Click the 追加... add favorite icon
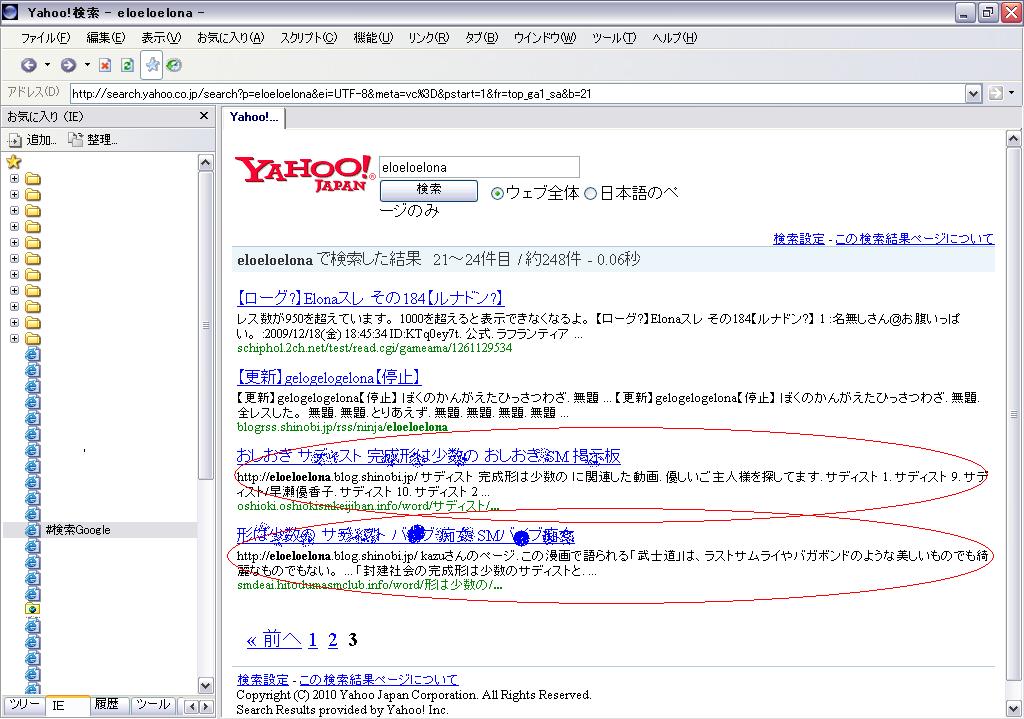The height and width of the screenshot is (719, 1024). pos(14,140)
